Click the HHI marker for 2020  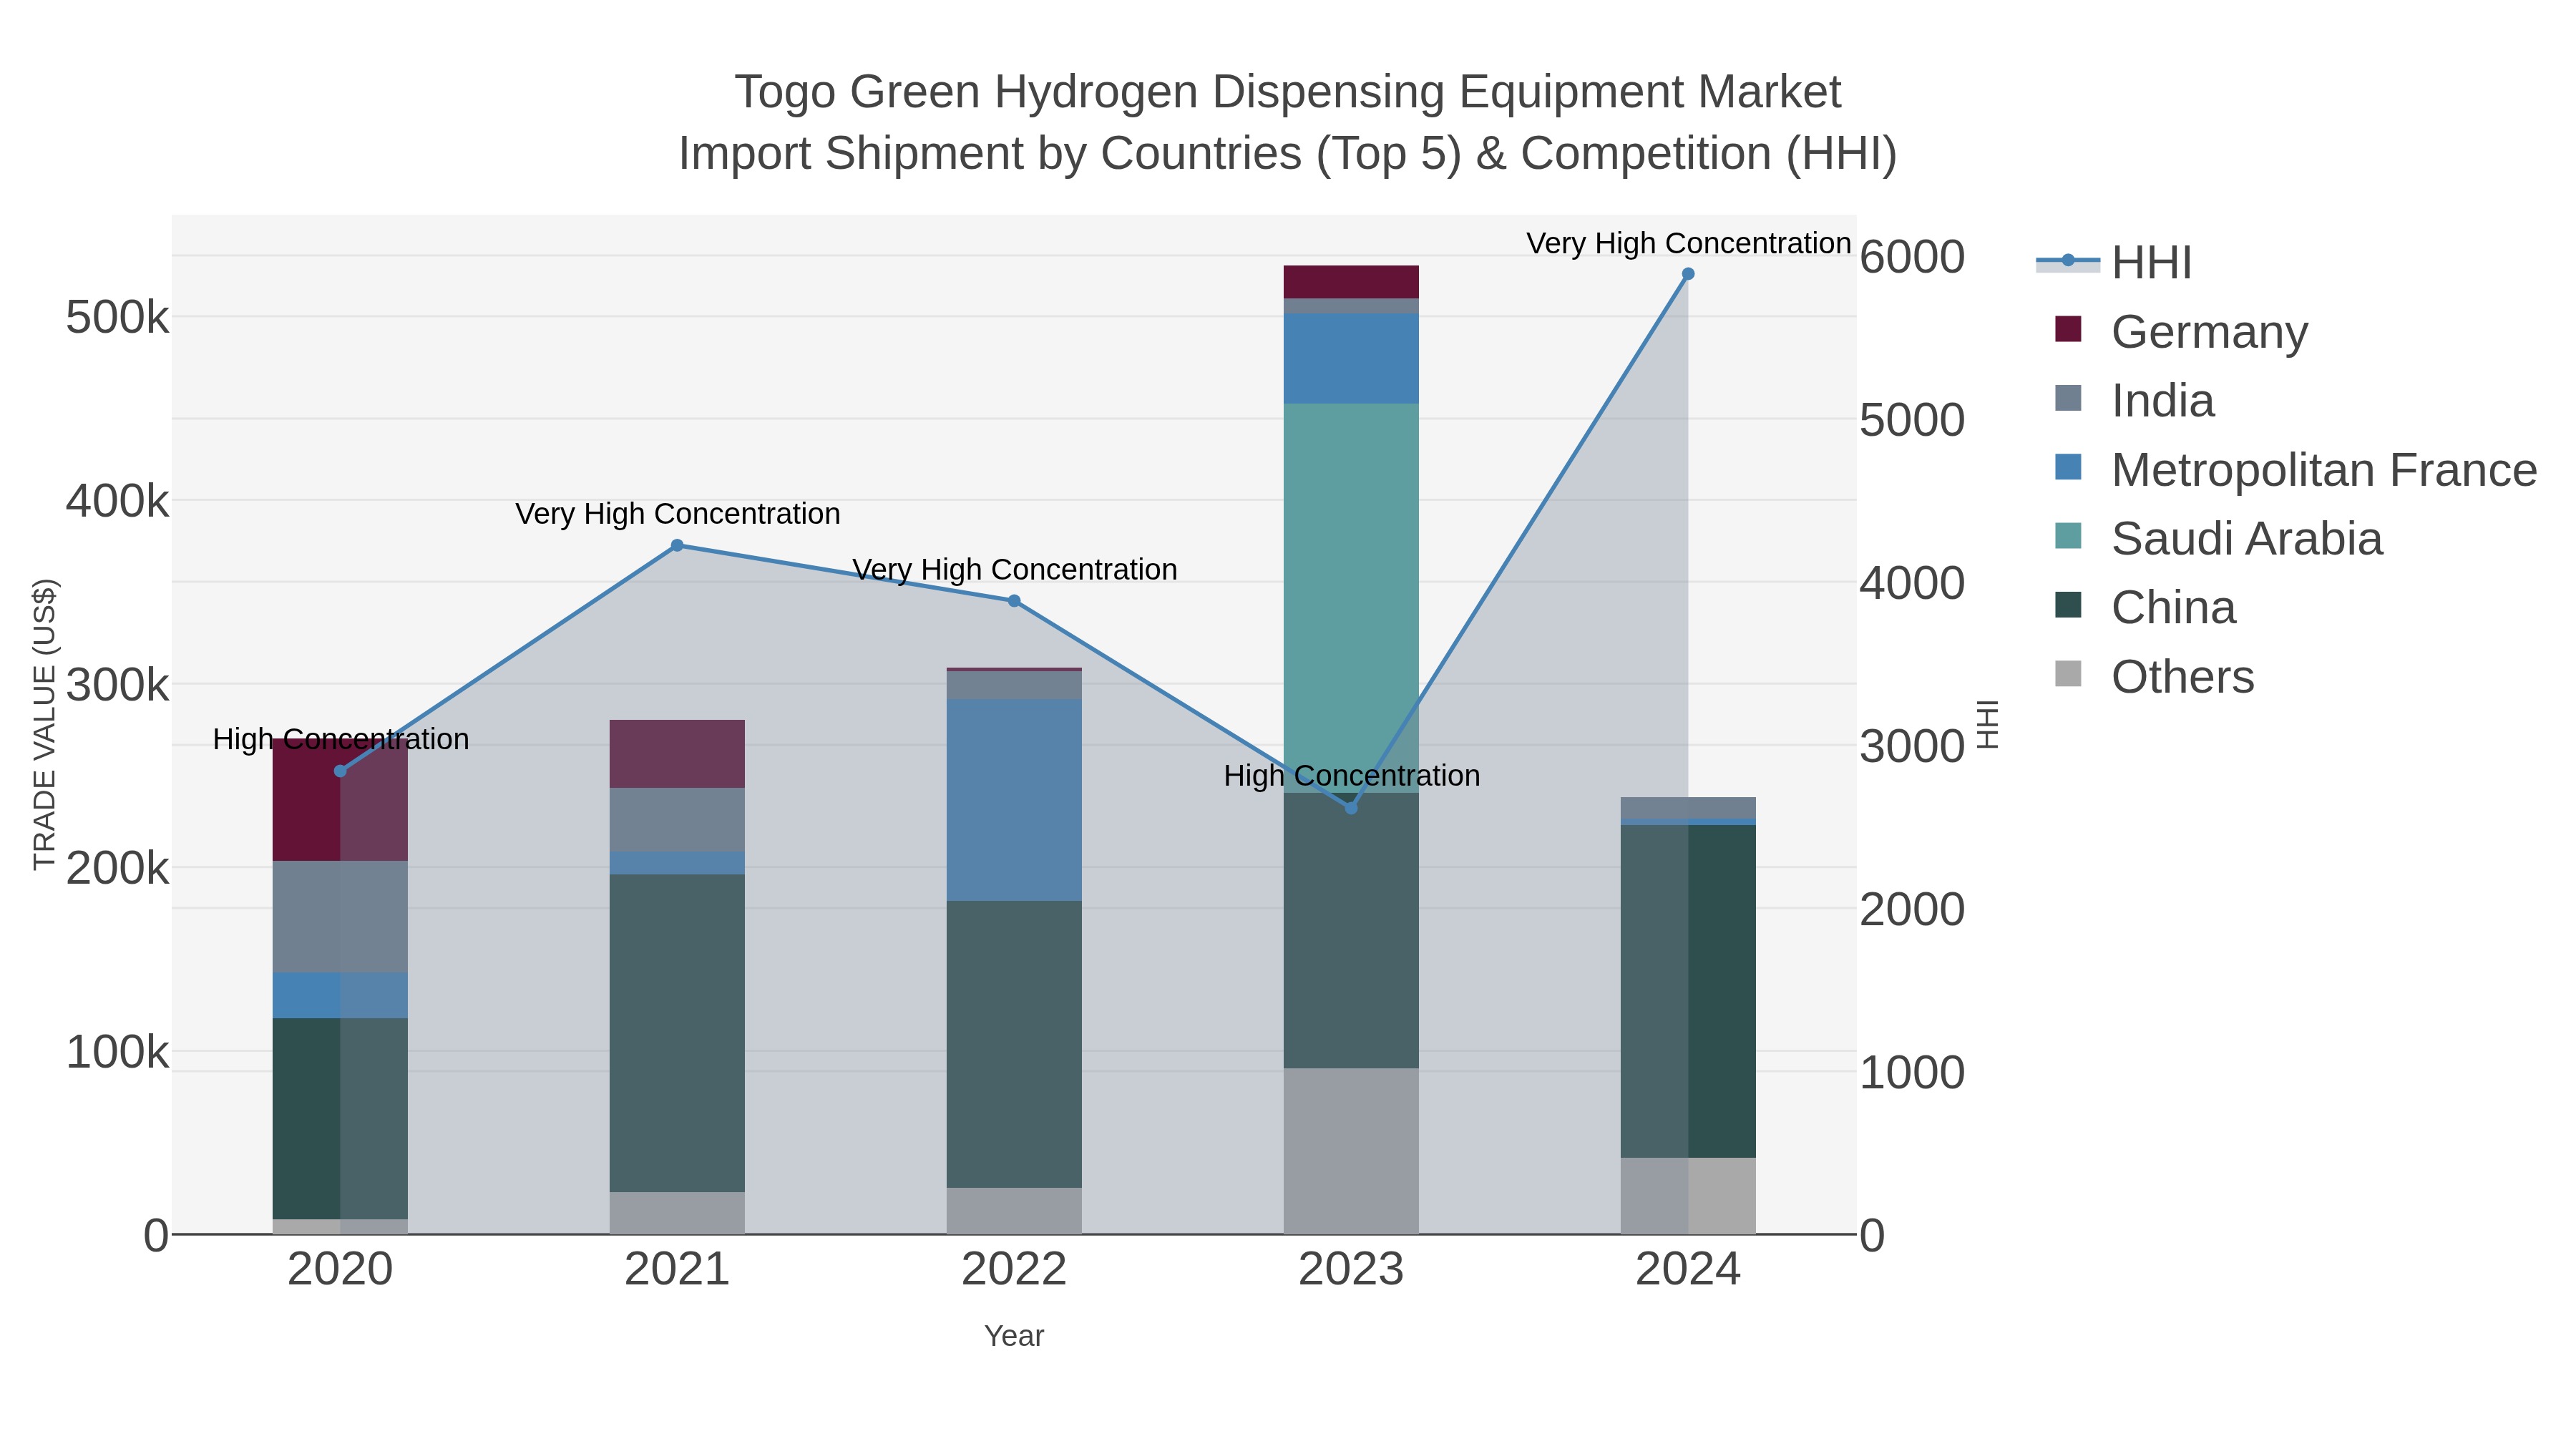coord(340,771)
